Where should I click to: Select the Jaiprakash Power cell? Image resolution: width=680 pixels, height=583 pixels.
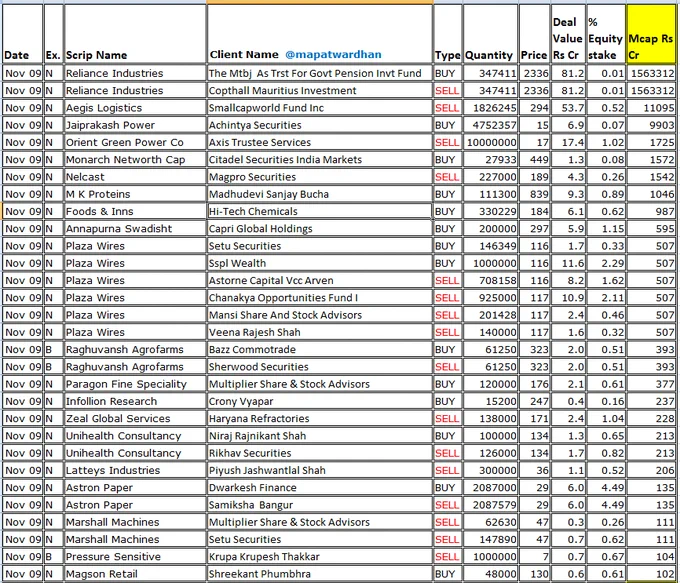coord(135,125)
